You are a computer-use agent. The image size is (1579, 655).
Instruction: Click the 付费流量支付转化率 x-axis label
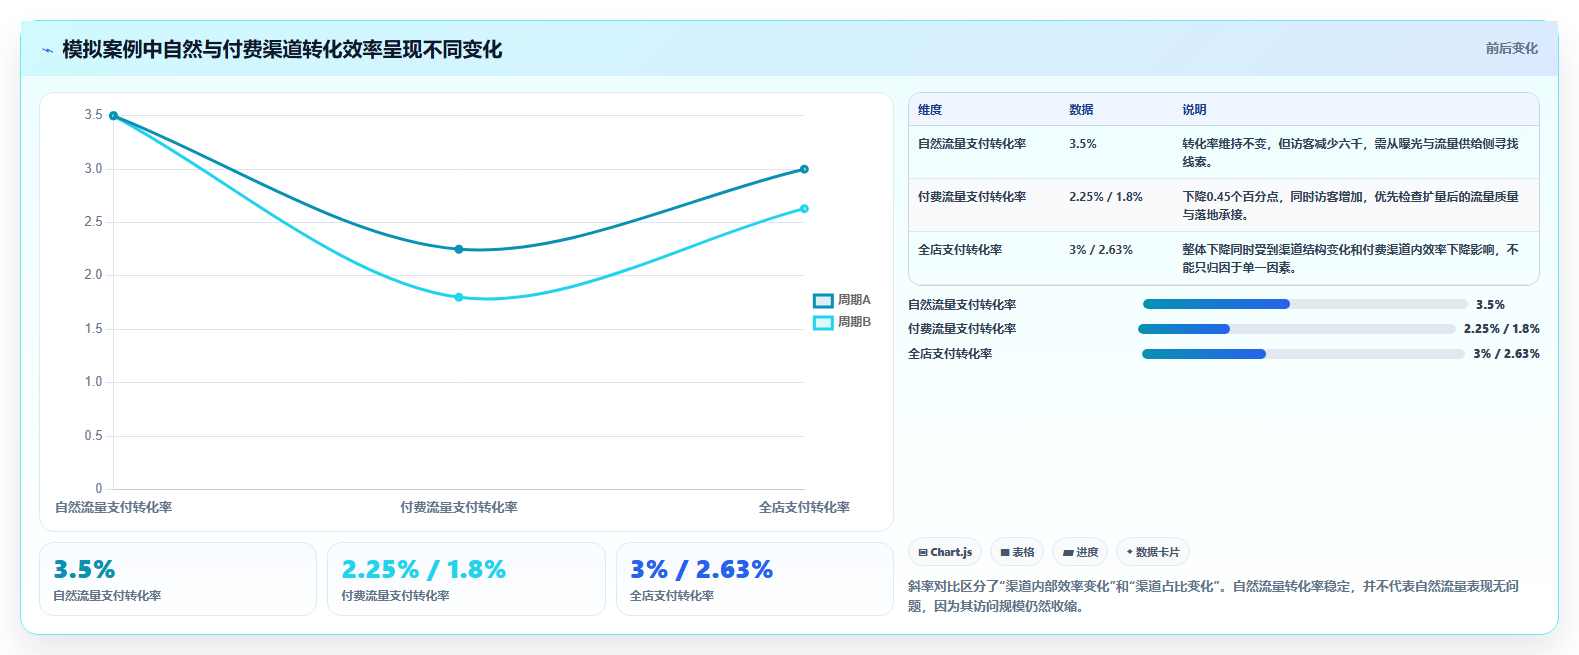[459, 507]
